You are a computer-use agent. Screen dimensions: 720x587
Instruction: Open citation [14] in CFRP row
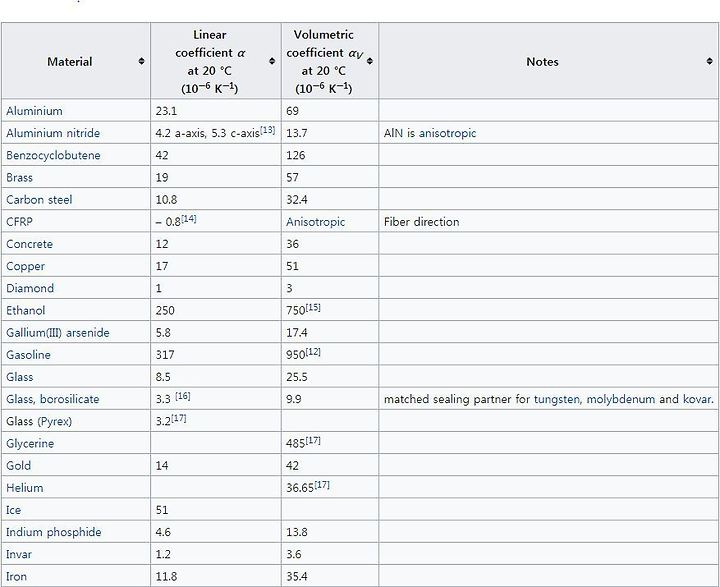pos(189,218)
